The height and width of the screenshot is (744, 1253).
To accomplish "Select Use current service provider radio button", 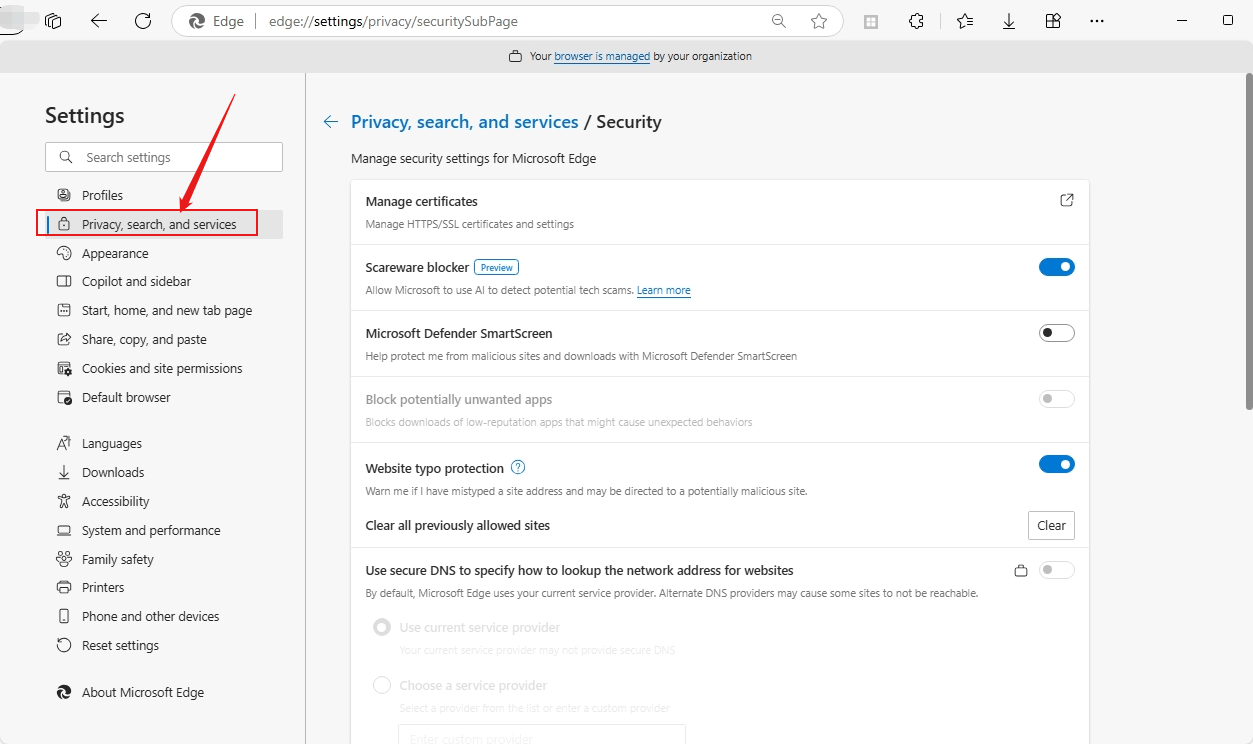I will 382,628.
